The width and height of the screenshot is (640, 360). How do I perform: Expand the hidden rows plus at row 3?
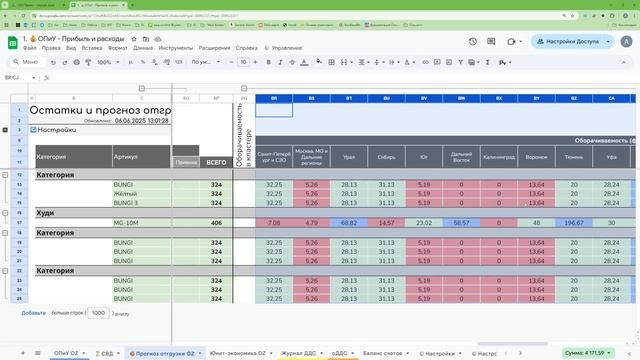(x=5, y=130)
